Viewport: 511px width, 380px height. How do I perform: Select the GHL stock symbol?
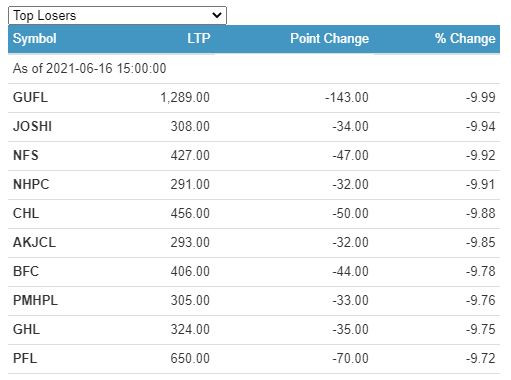(26, 330)
